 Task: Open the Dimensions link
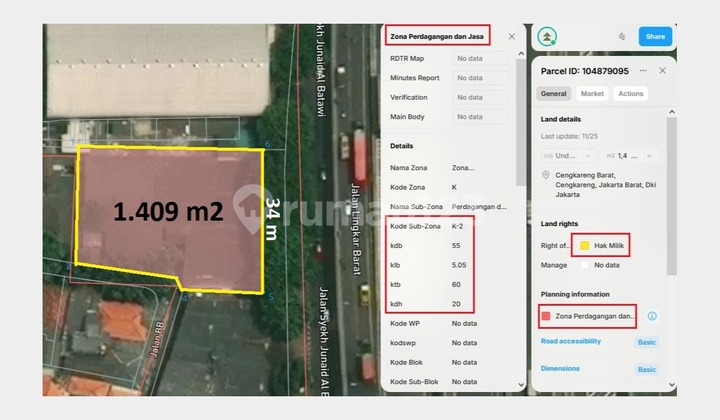coord(560,368)
